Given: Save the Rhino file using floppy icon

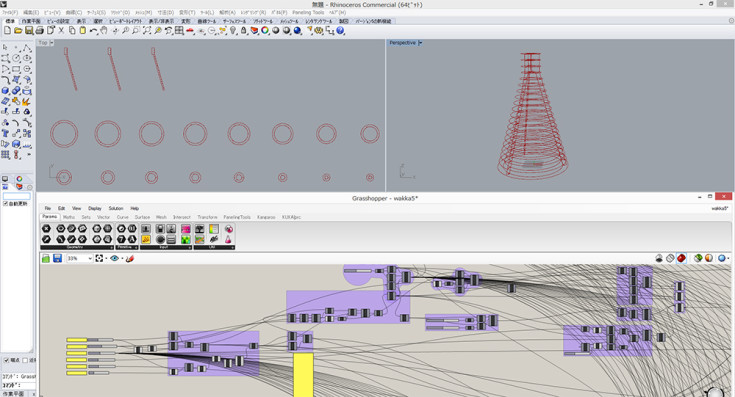Looking at the screenshot, I should pos(29,30).
